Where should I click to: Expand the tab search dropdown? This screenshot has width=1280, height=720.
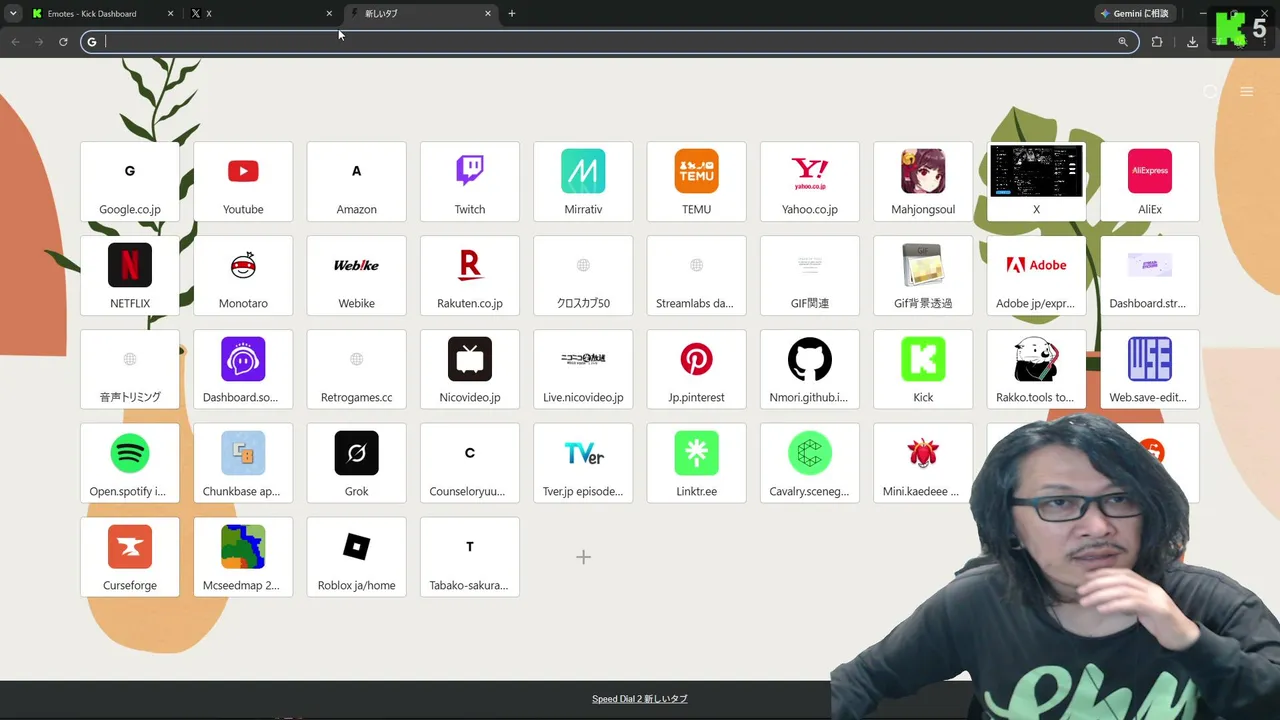click(x=13, y=14)
